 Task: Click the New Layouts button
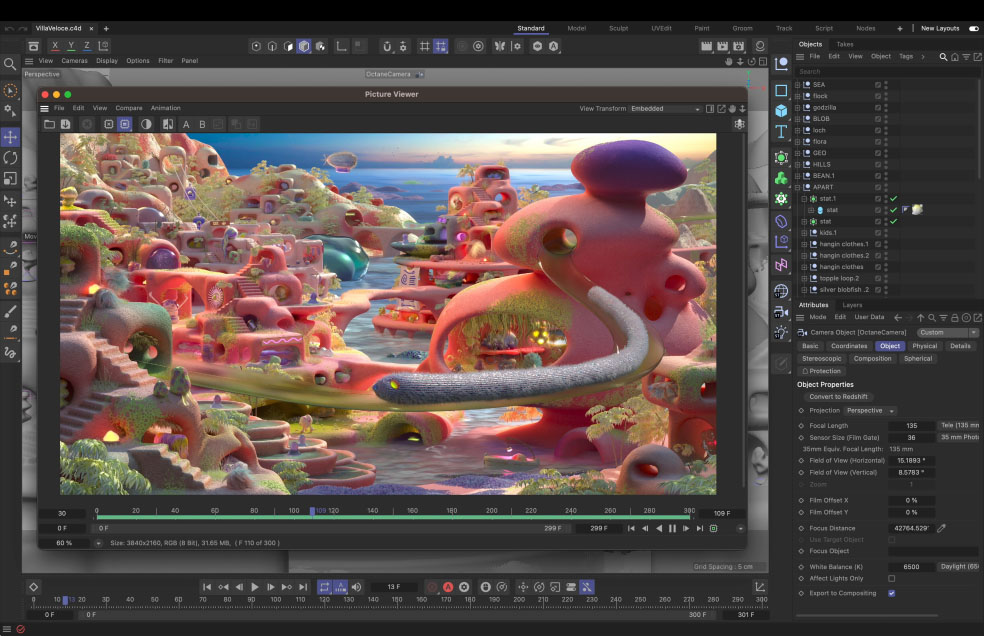point(940,28)
